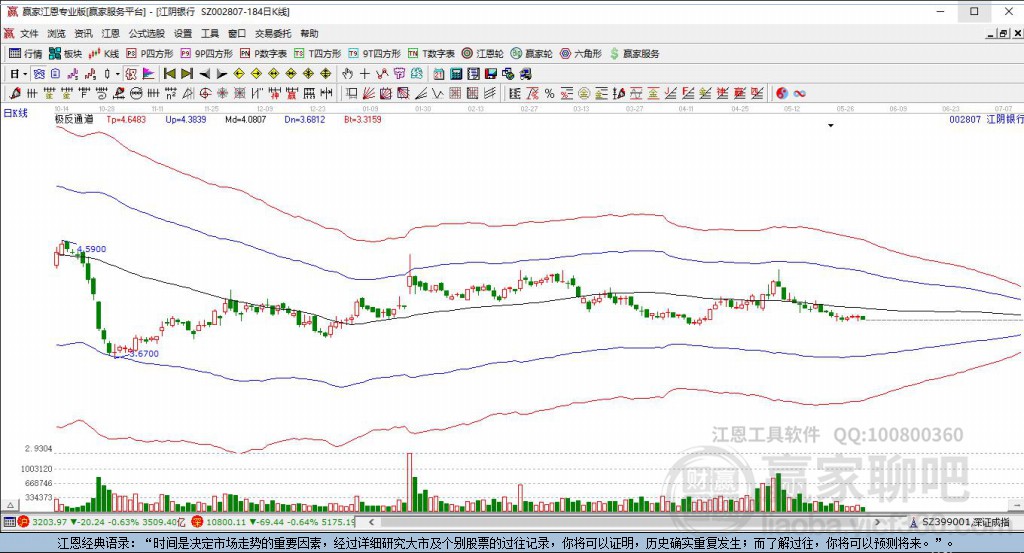This screenshot has width=1024, height=553.
Task: Open the 帮助 menu
Action: (309, 33)
